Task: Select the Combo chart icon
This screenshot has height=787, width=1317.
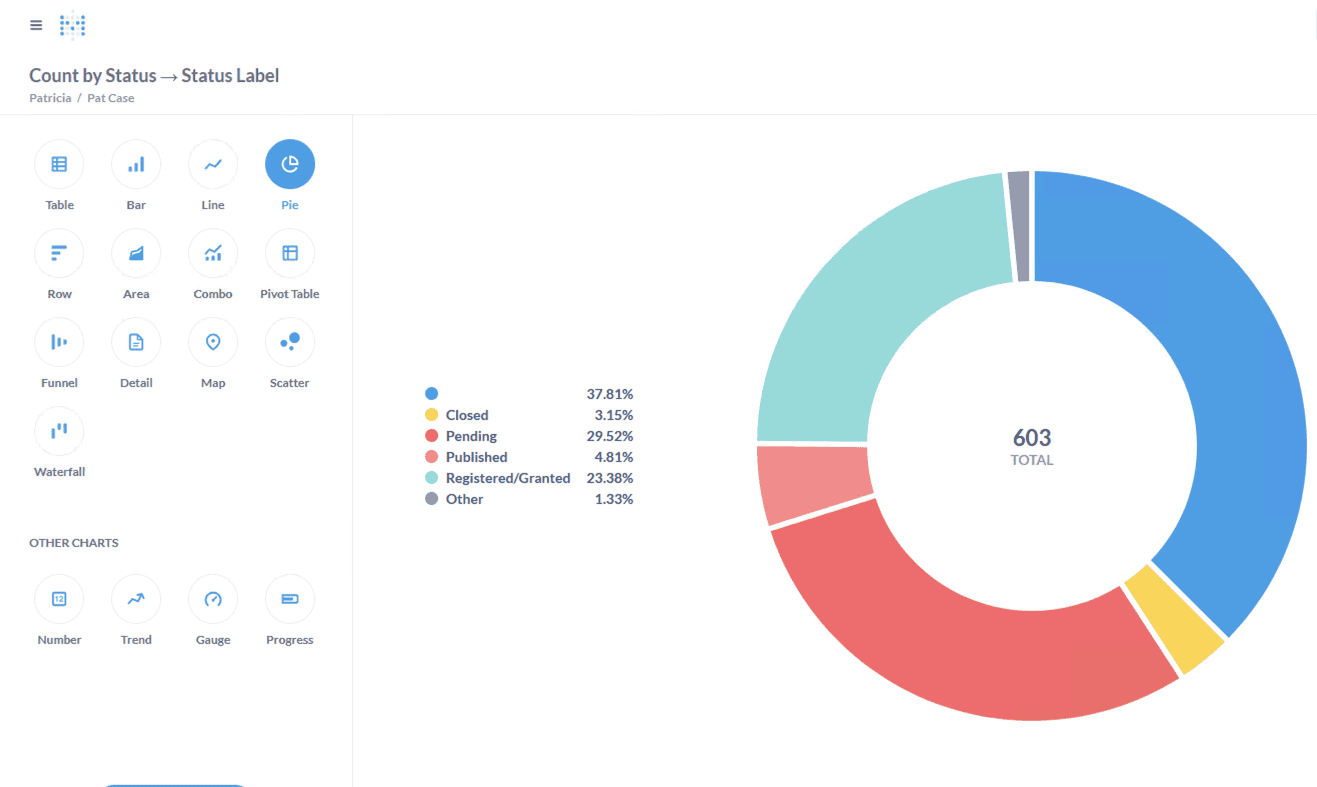Action: click(213, 253)
